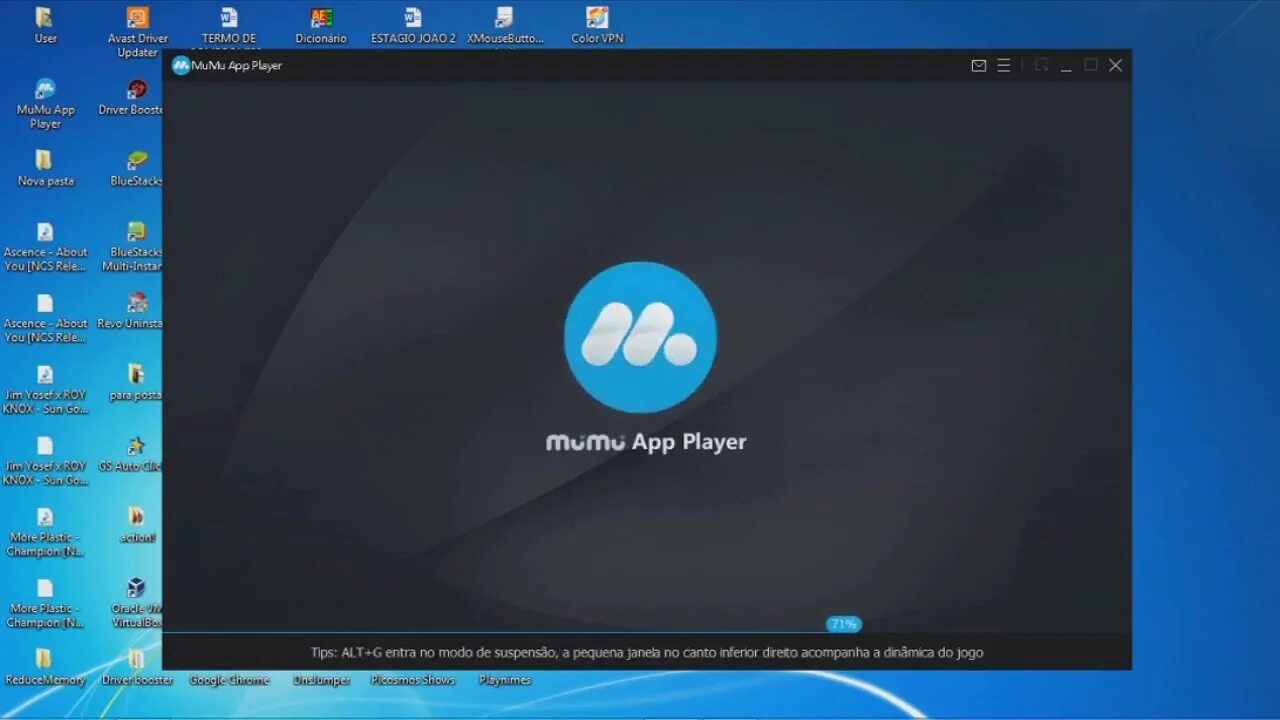Select the TERMO DE Word document icon
Screen dimensions: 1280x720
[229, 28]
